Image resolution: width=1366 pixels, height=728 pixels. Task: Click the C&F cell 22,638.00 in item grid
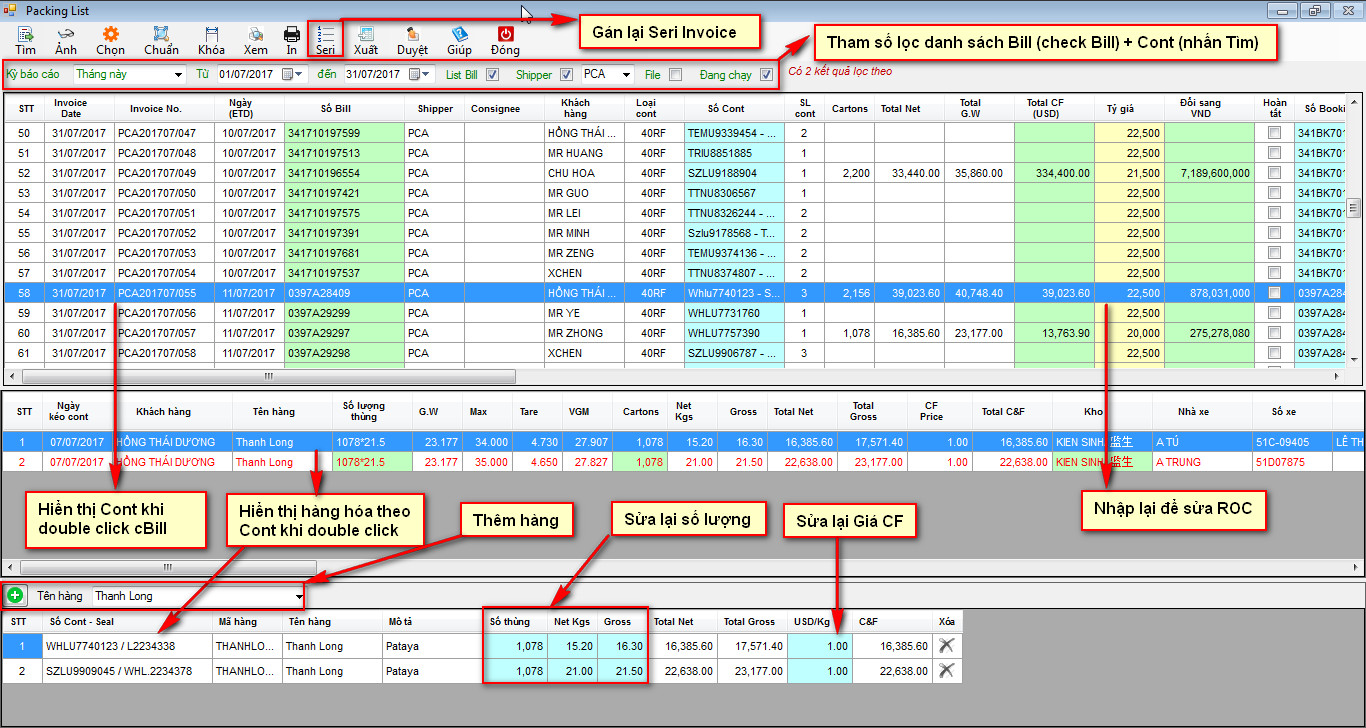click(x=893, y=671)
